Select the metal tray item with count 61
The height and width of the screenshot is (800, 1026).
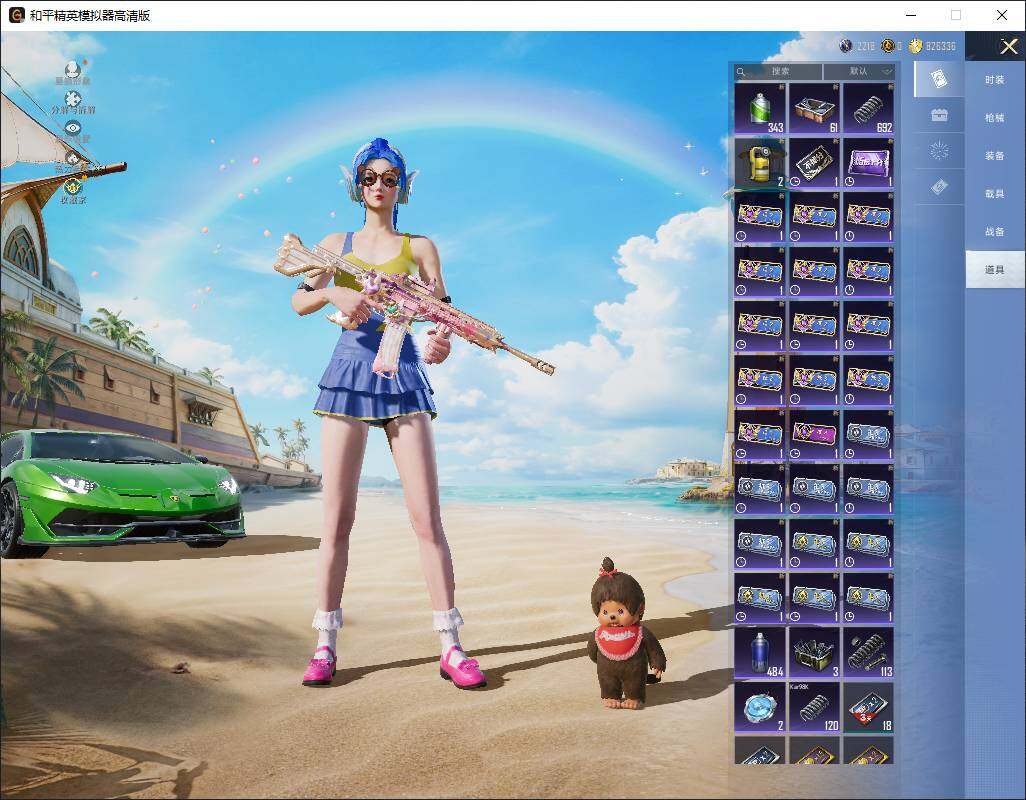pyautogui.click(x=814, y=109)
